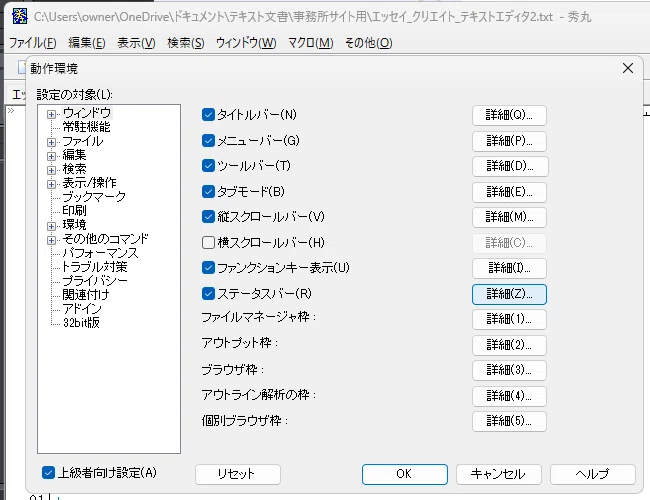This screenshot has width=650, height=500.
Task: Select 常駐機能 in settings tree
Action: click(x=86, y=127)
